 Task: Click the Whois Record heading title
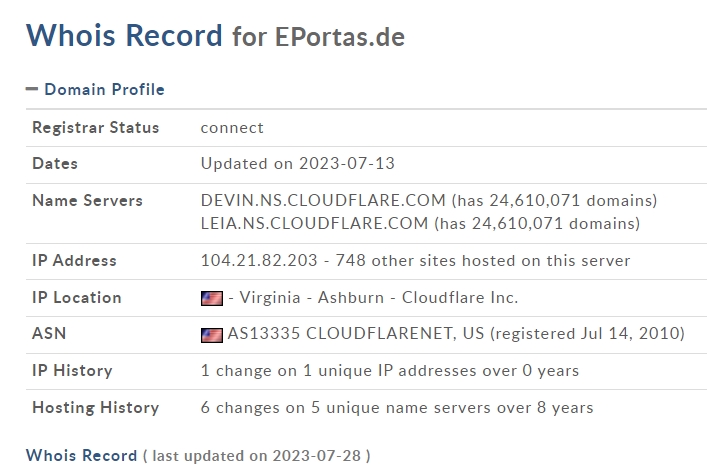pos(124,35)
